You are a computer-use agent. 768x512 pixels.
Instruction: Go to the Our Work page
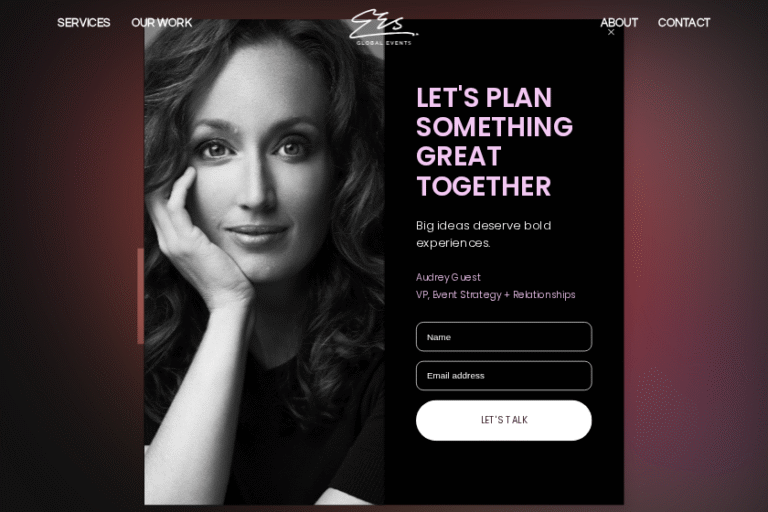pyautogui.click(x=162, y=23)
